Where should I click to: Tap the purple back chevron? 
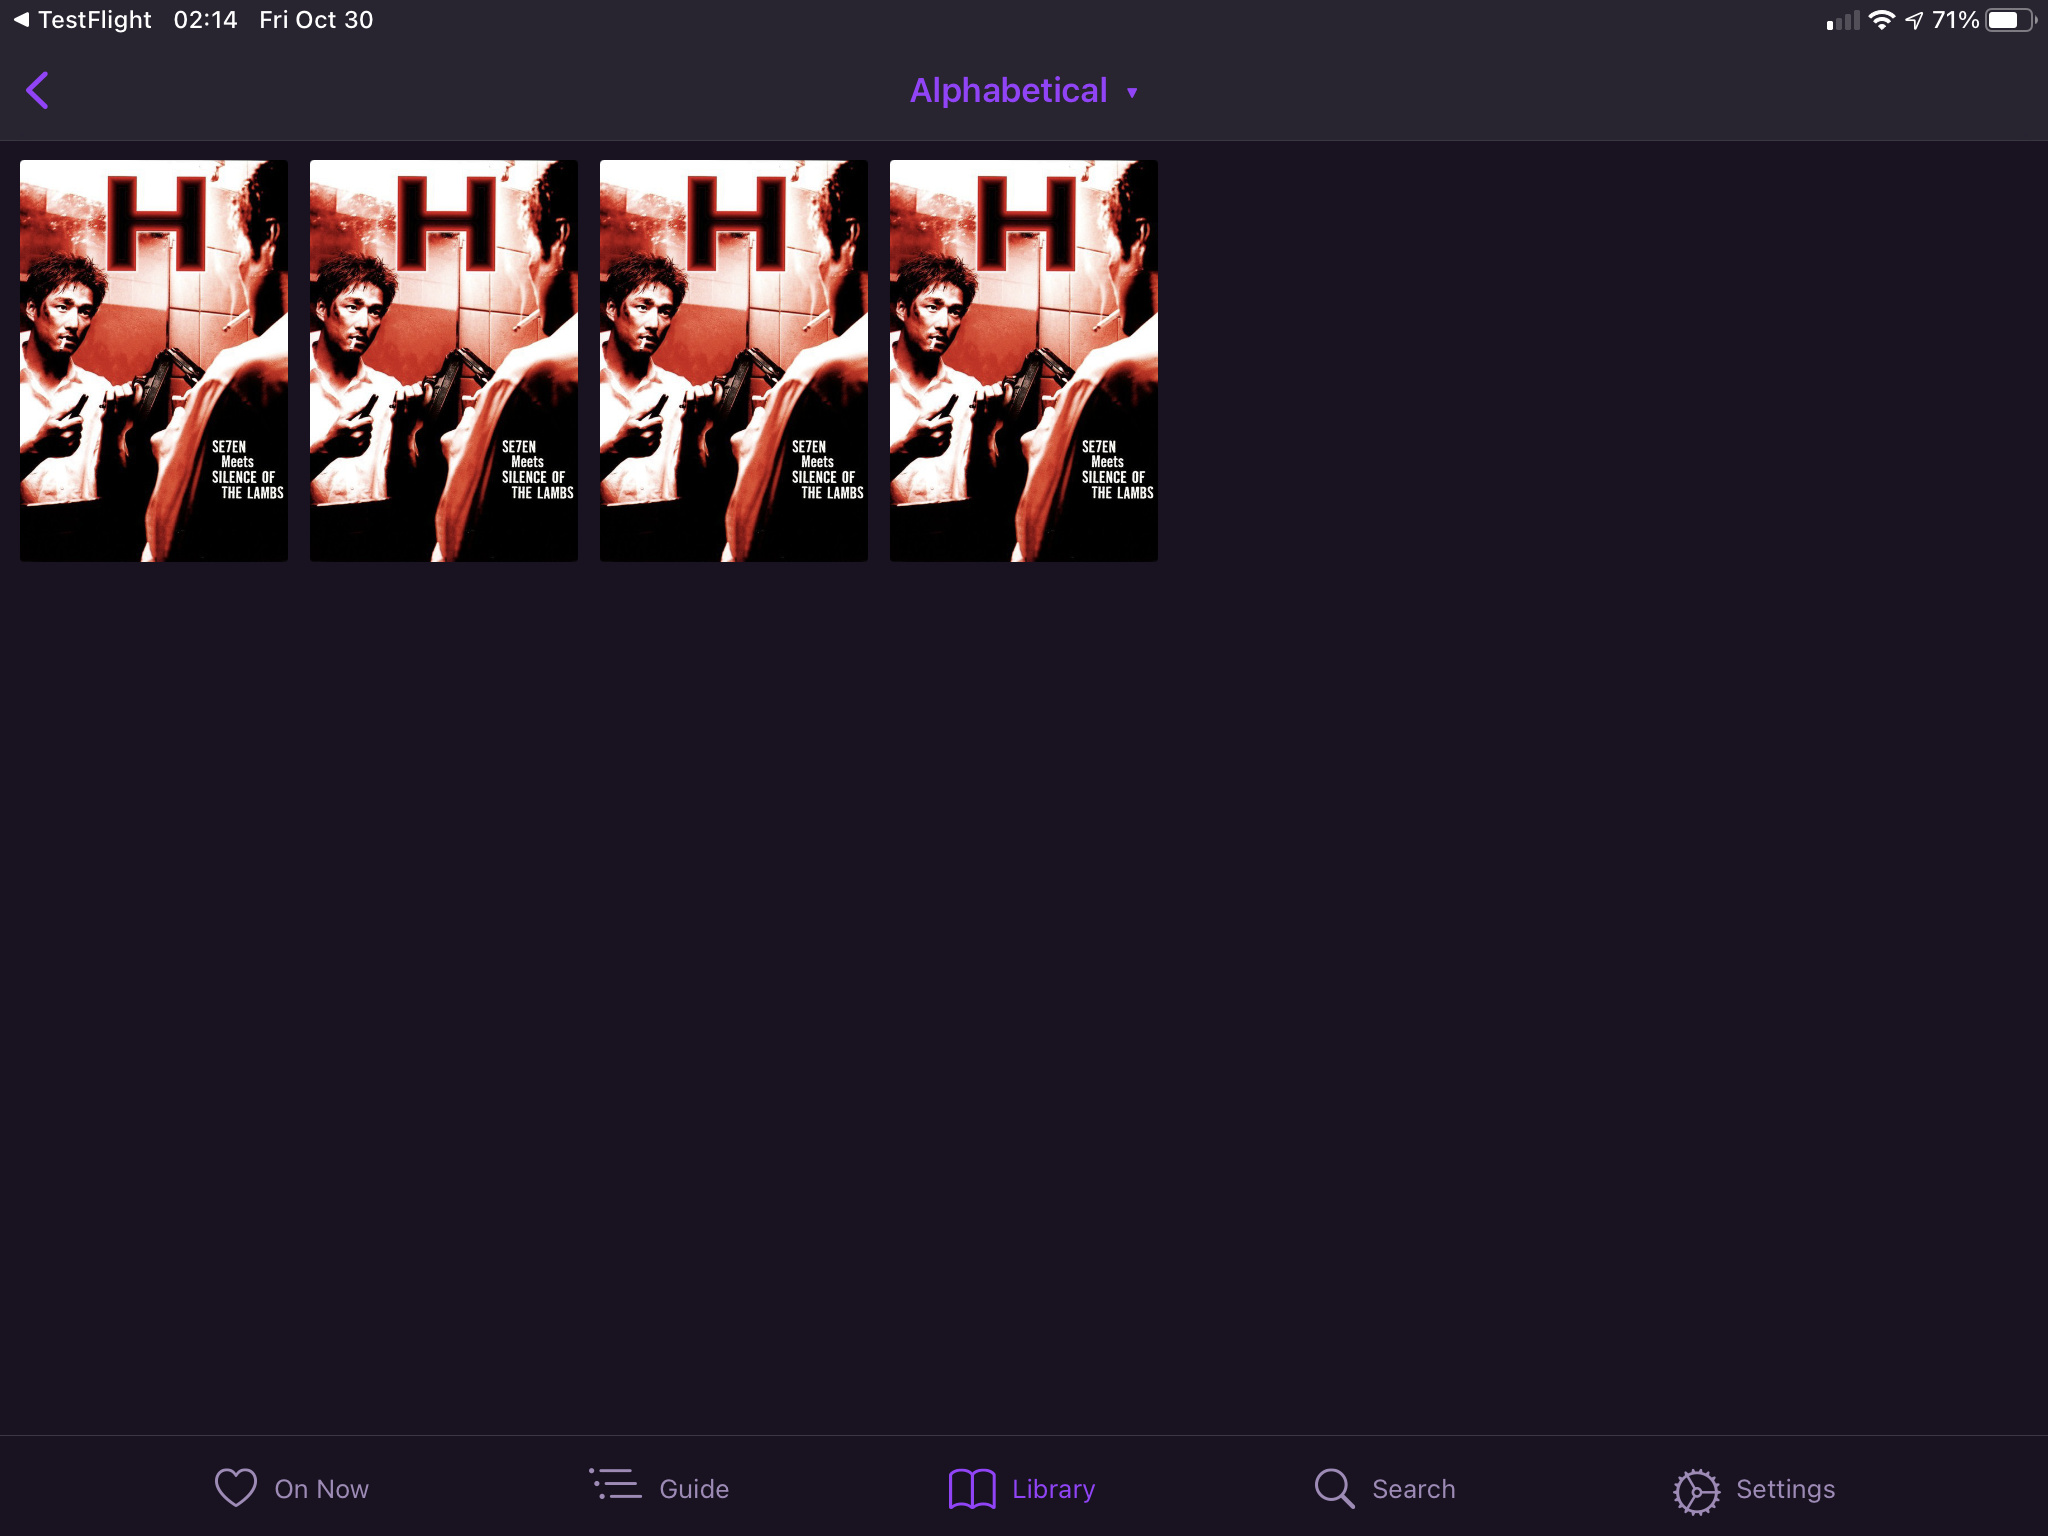pos(38,90)
